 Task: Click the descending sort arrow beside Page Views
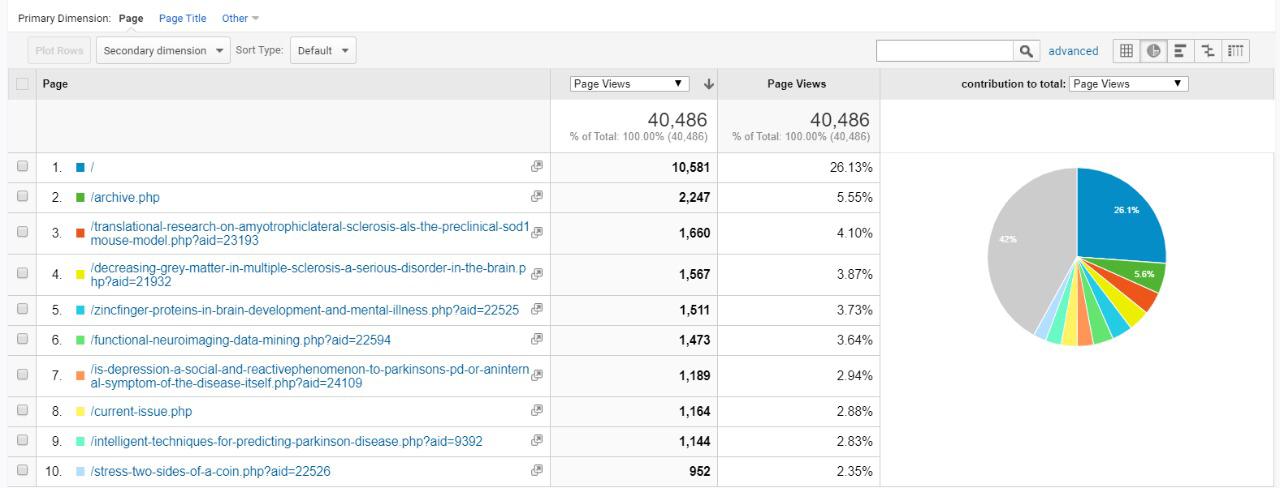[709, 84]
